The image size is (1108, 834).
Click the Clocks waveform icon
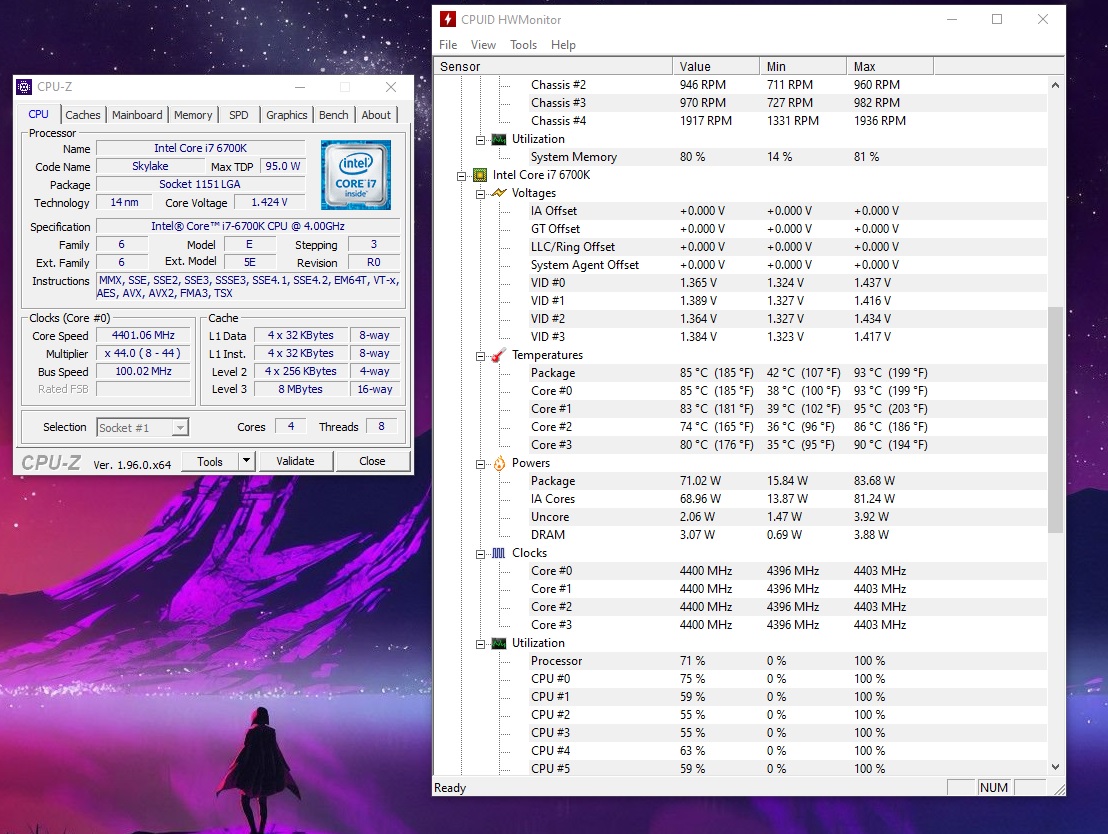[x=499, y=553]
